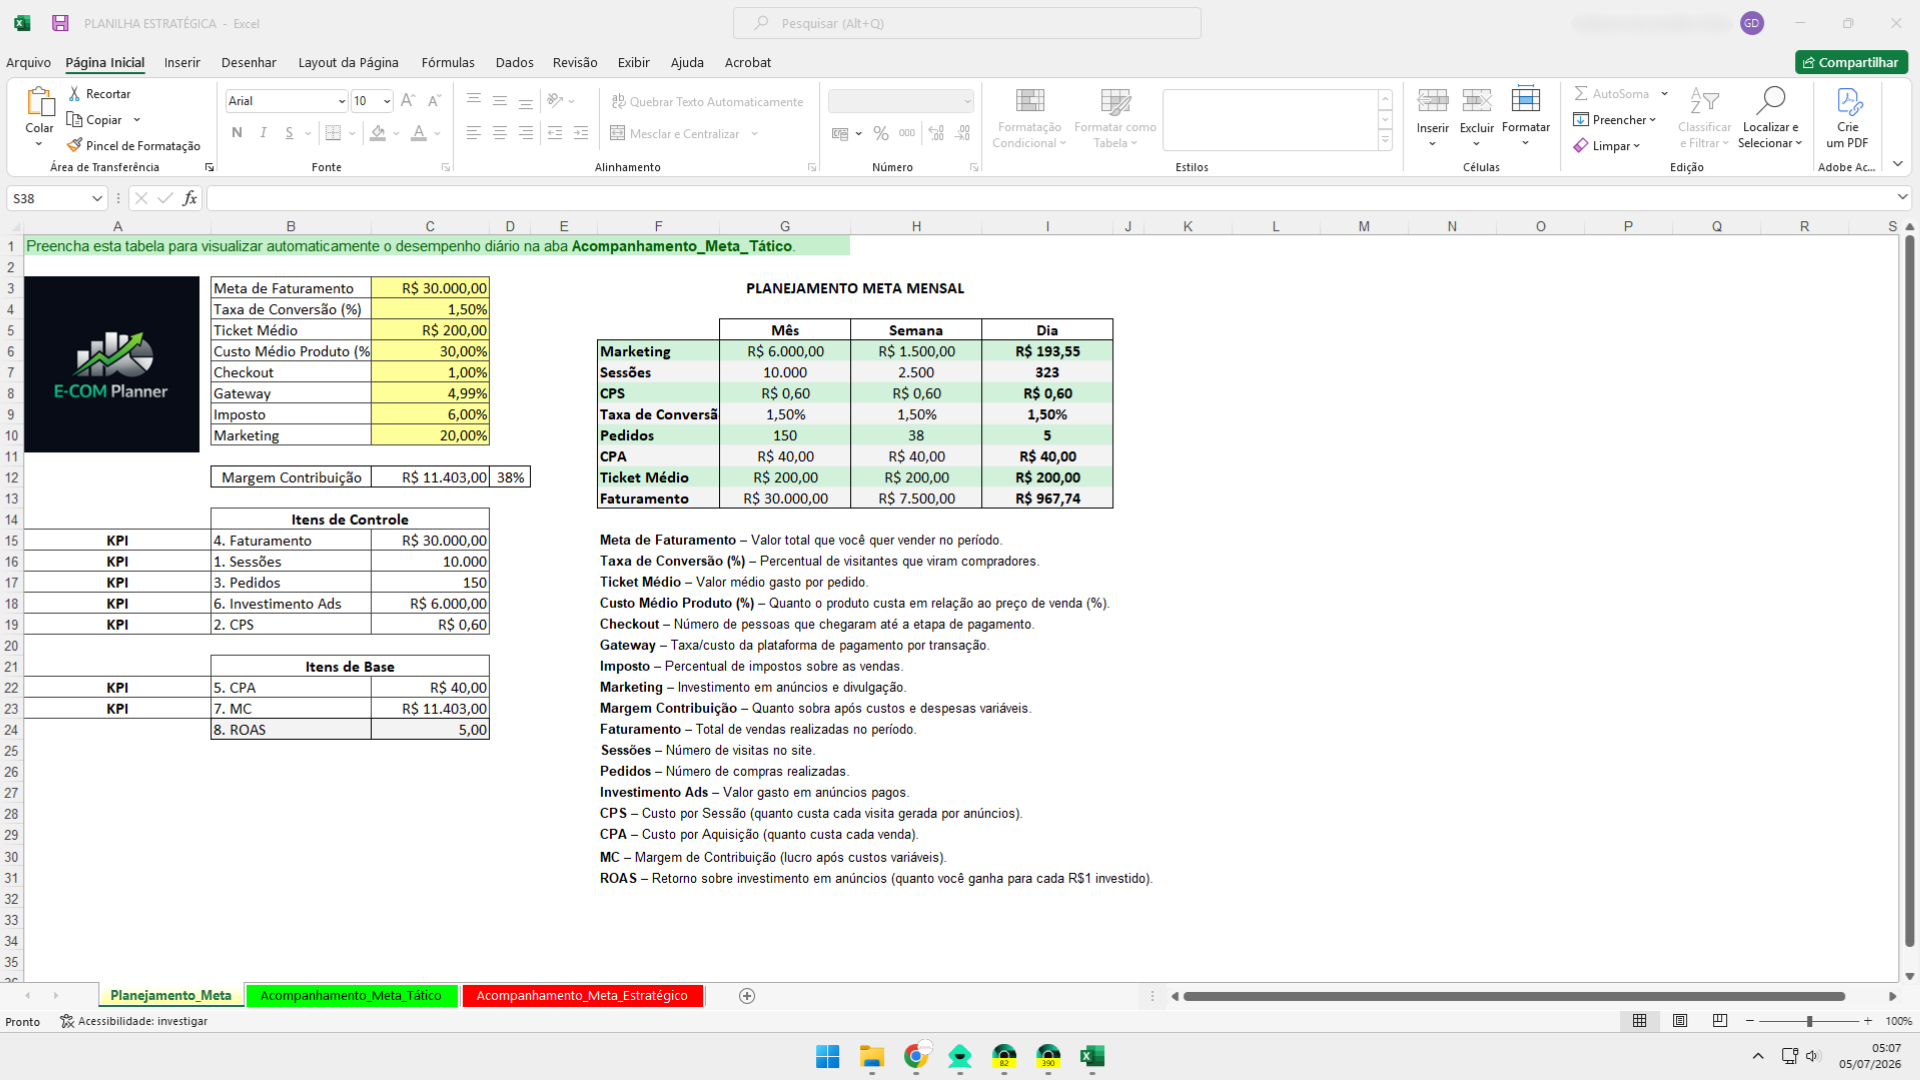Image resolution: width=1920 pixels, height=1080 pixels.
Task: Open the Arquivo menu
Action: pyautogui.click(x=28, y=62)
